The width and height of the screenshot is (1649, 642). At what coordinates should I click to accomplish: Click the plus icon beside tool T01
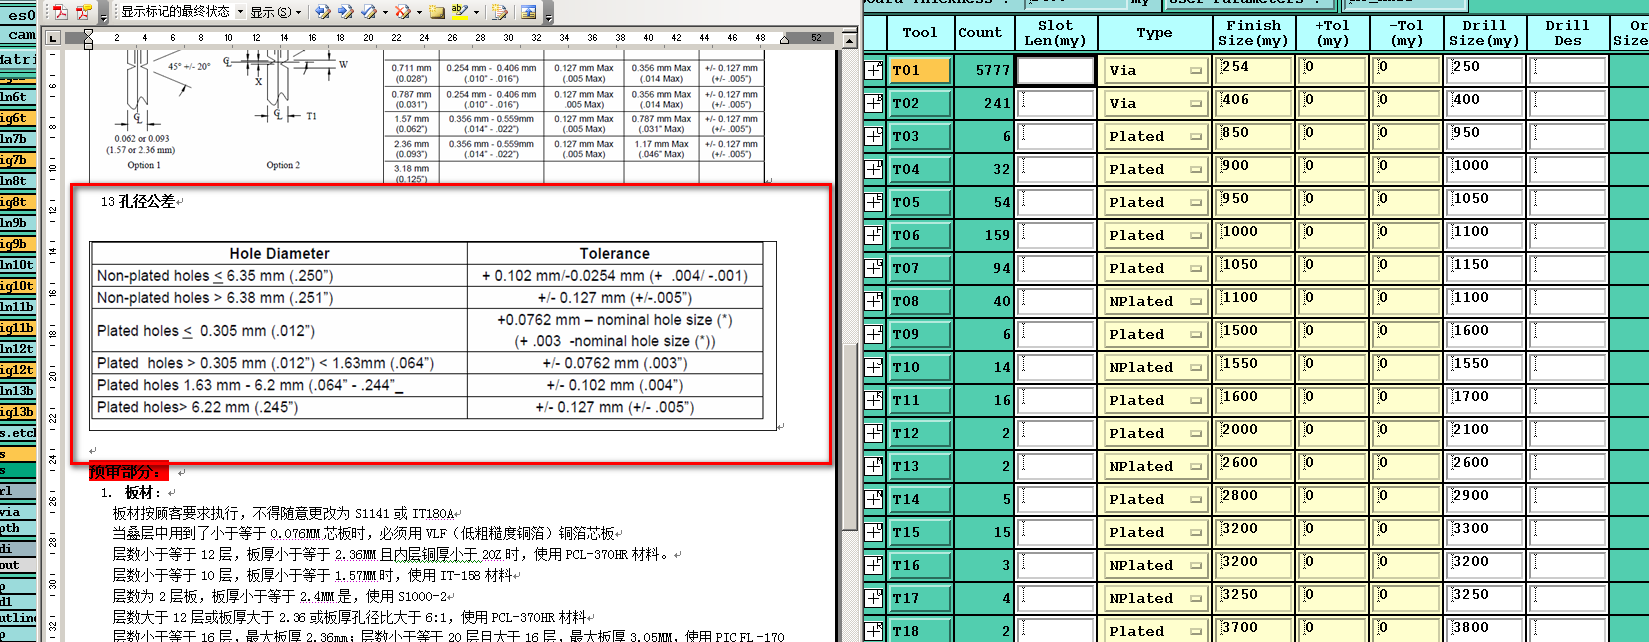(x=874, y=70)
